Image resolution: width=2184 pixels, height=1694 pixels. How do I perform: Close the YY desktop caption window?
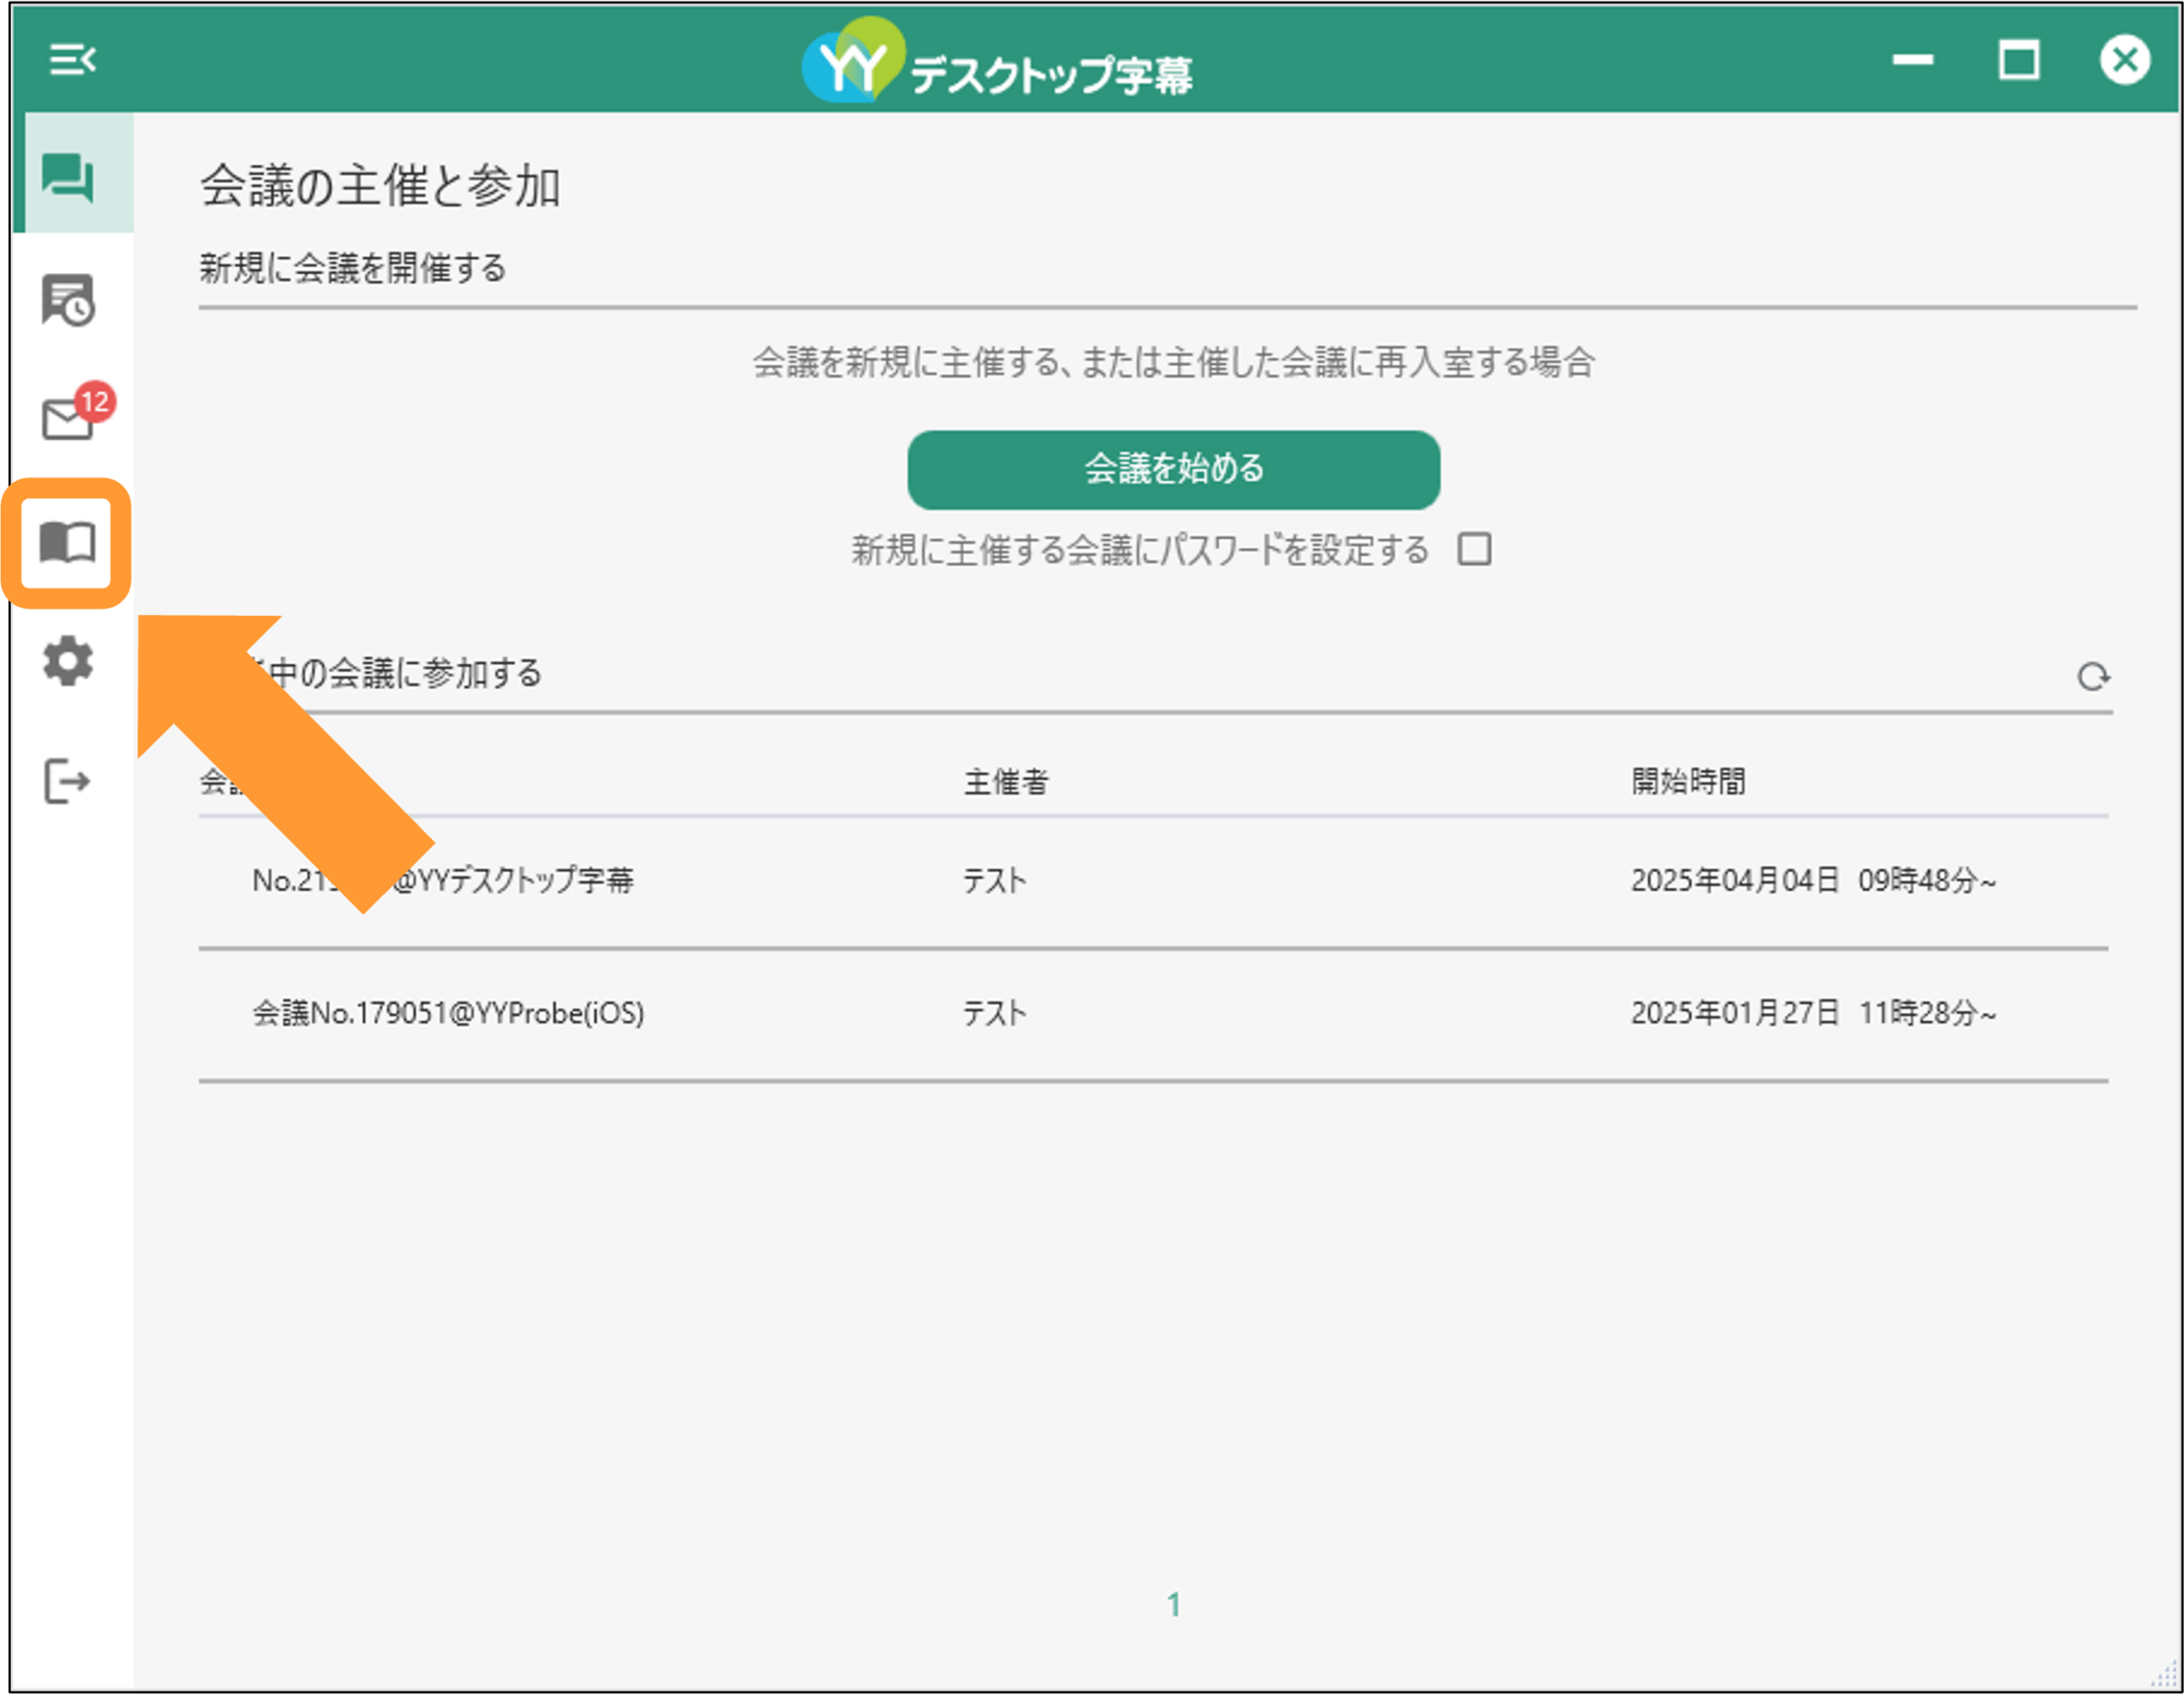coord(2124,60)
